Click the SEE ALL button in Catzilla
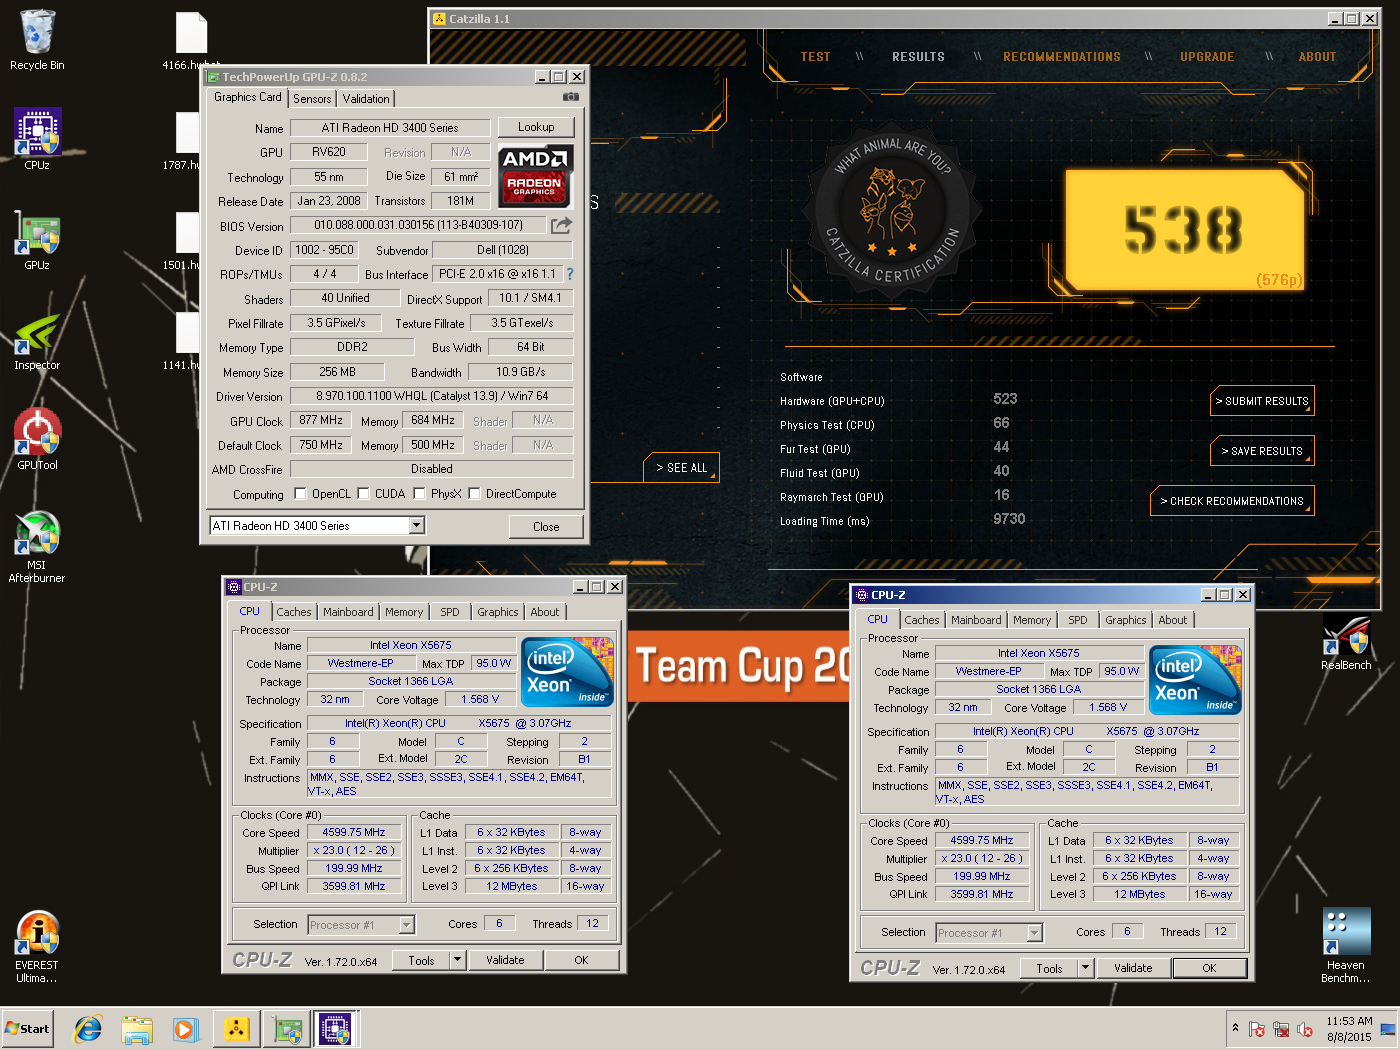 click(x=681, y=467)
